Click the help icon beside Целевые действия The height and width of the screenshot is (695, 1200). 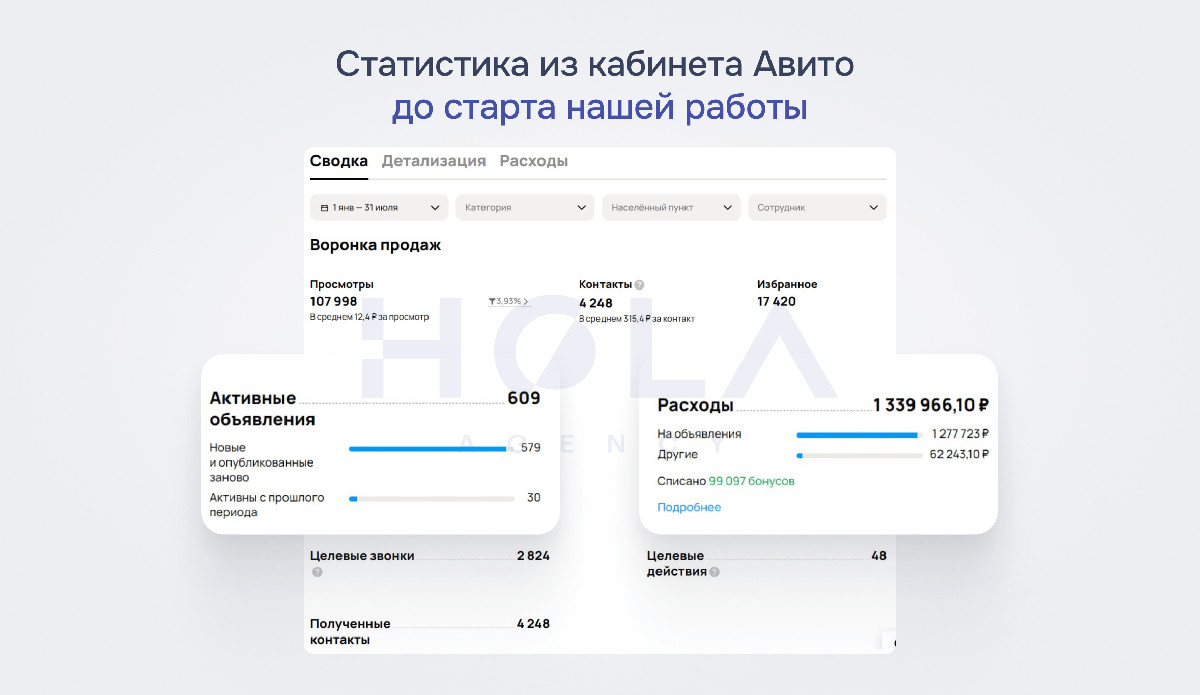(x=714, y=573)
